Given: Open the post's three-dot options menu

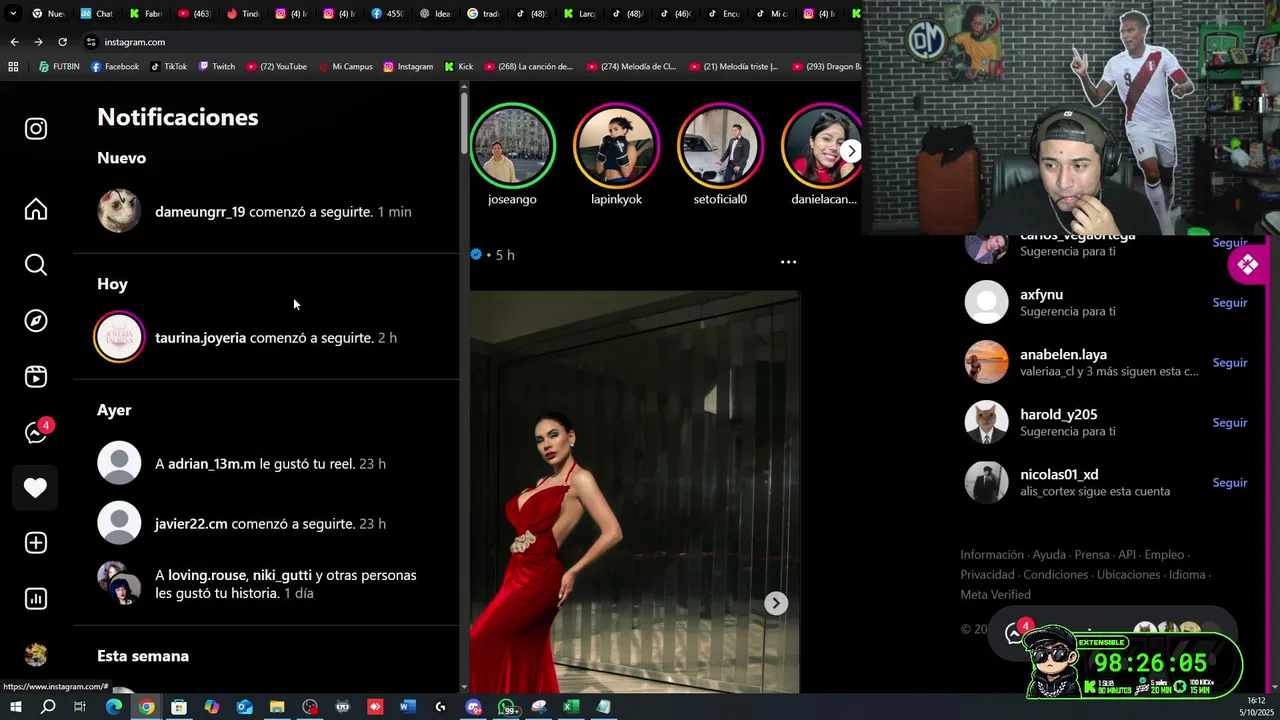Looking at the screenshot, I should (x=788, y=262).
